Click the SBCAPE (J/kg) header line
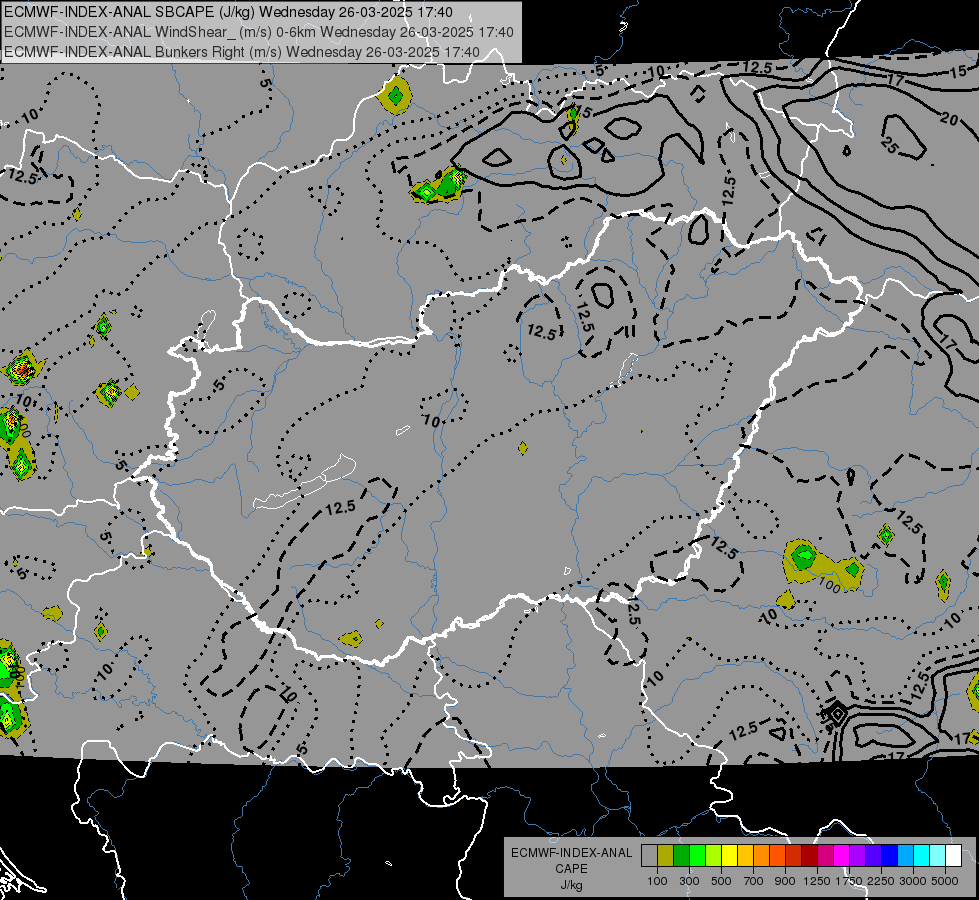This screenshot has width=979, height=900. (x=229, y=12)
